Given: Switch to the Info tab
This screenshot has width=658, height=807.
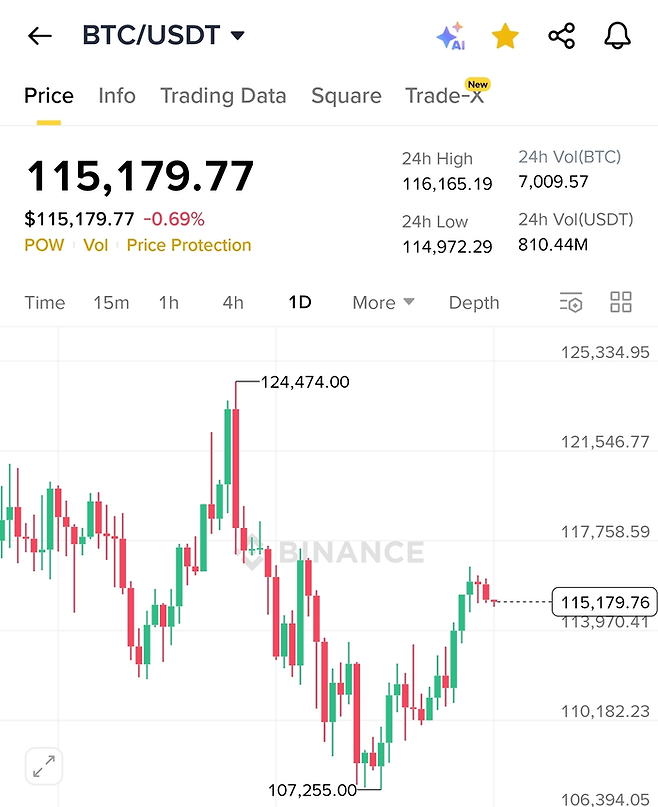Looking at the screenshot, I should pos(117,96).
